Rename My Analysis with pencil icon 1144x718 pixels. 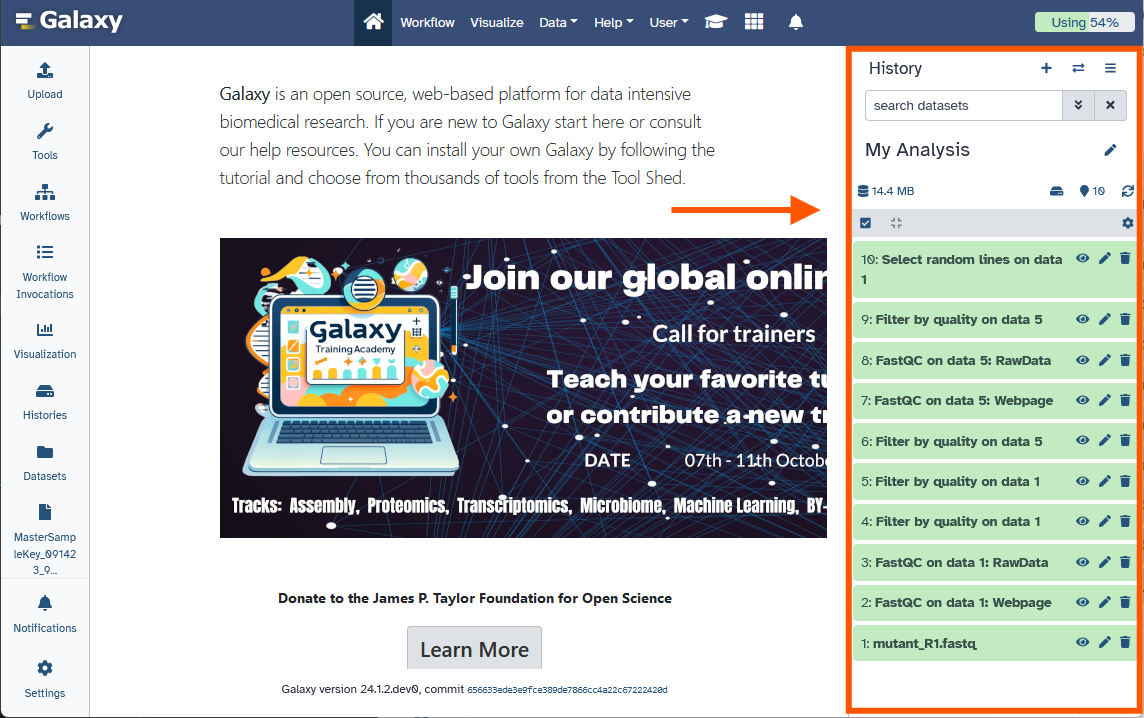[x=1110, y=150]
